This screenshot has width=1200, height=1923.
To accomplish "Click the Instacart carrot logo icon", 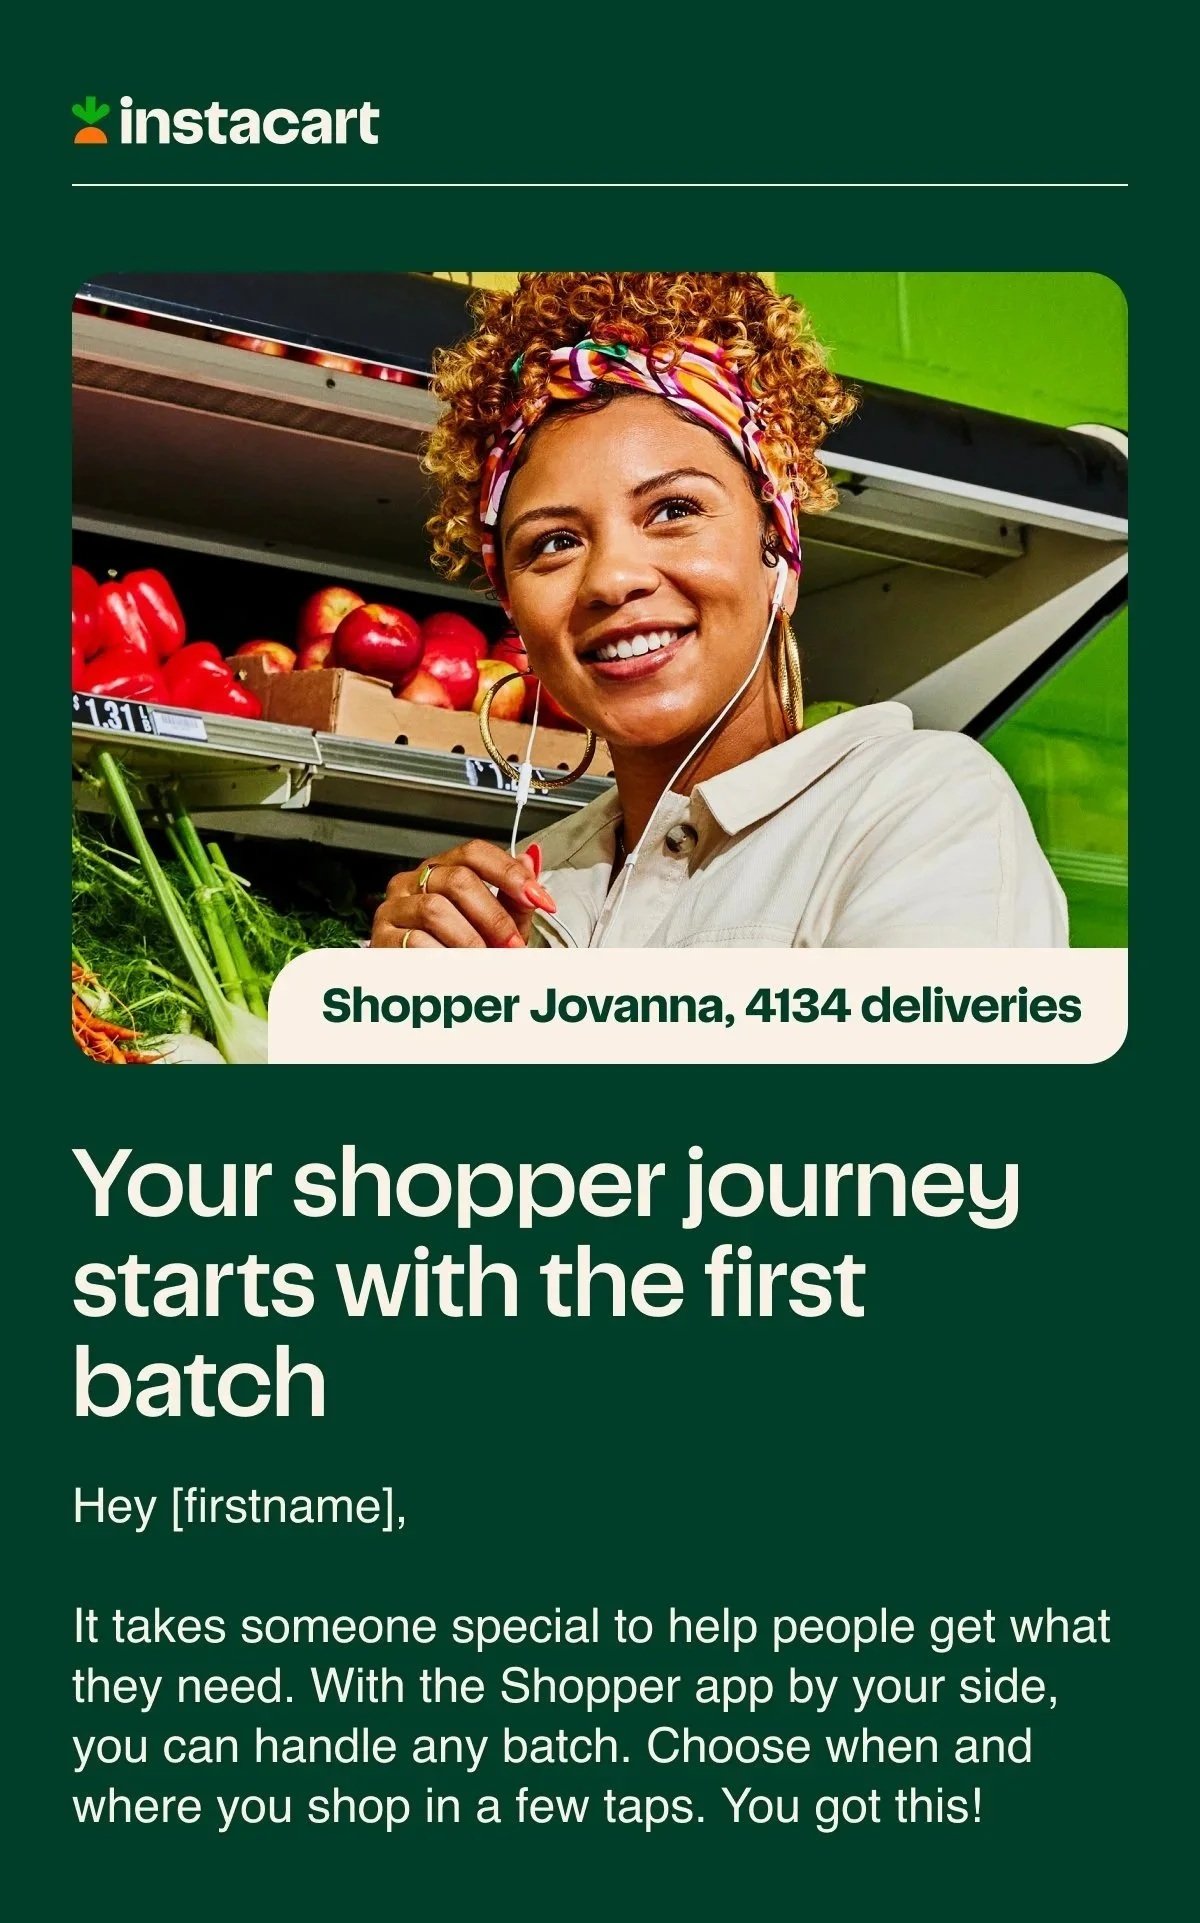I will pyautogui.click(x=90, y=120).
